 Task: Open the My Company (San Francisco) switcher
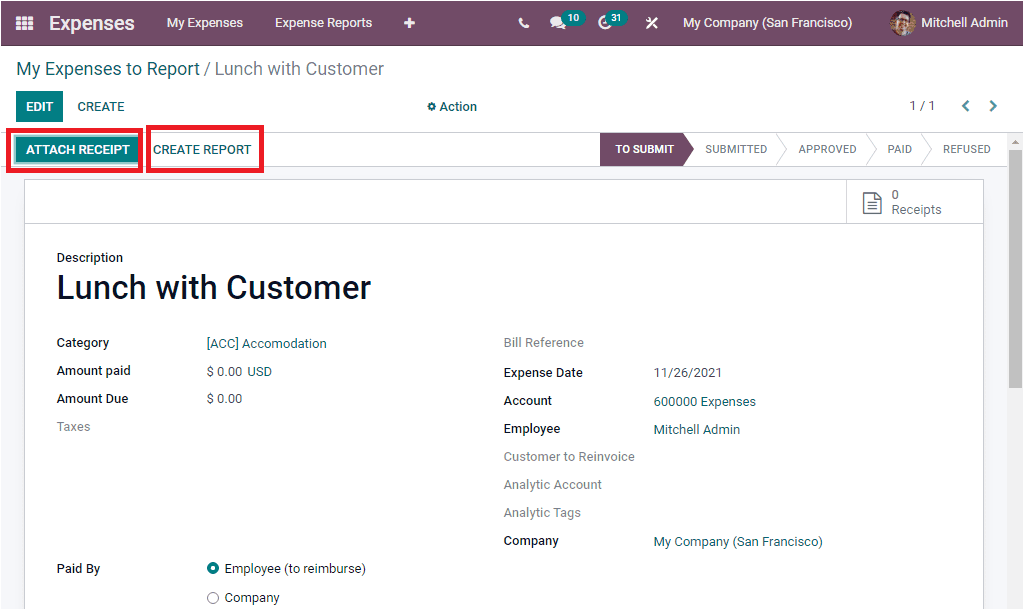click(767, 23)
